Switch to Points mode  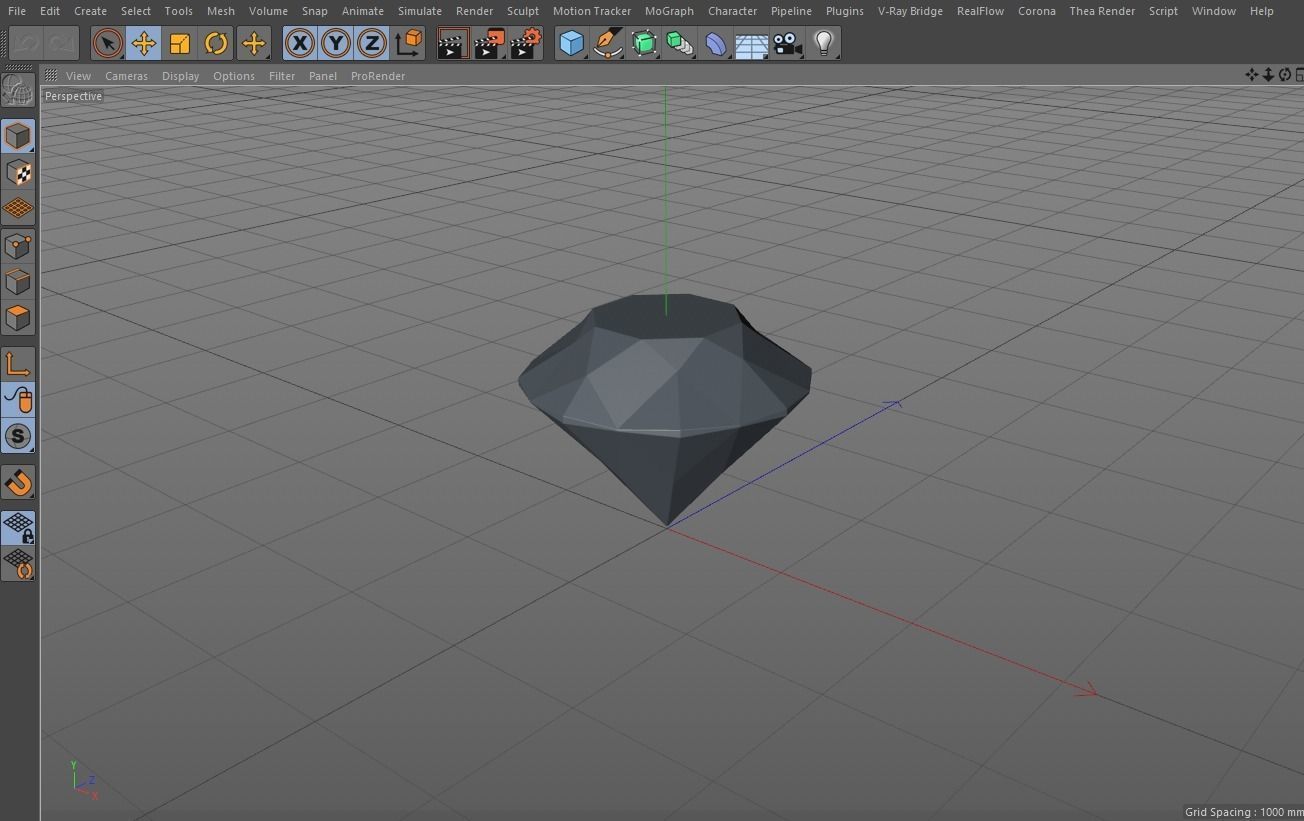point(18,246)
